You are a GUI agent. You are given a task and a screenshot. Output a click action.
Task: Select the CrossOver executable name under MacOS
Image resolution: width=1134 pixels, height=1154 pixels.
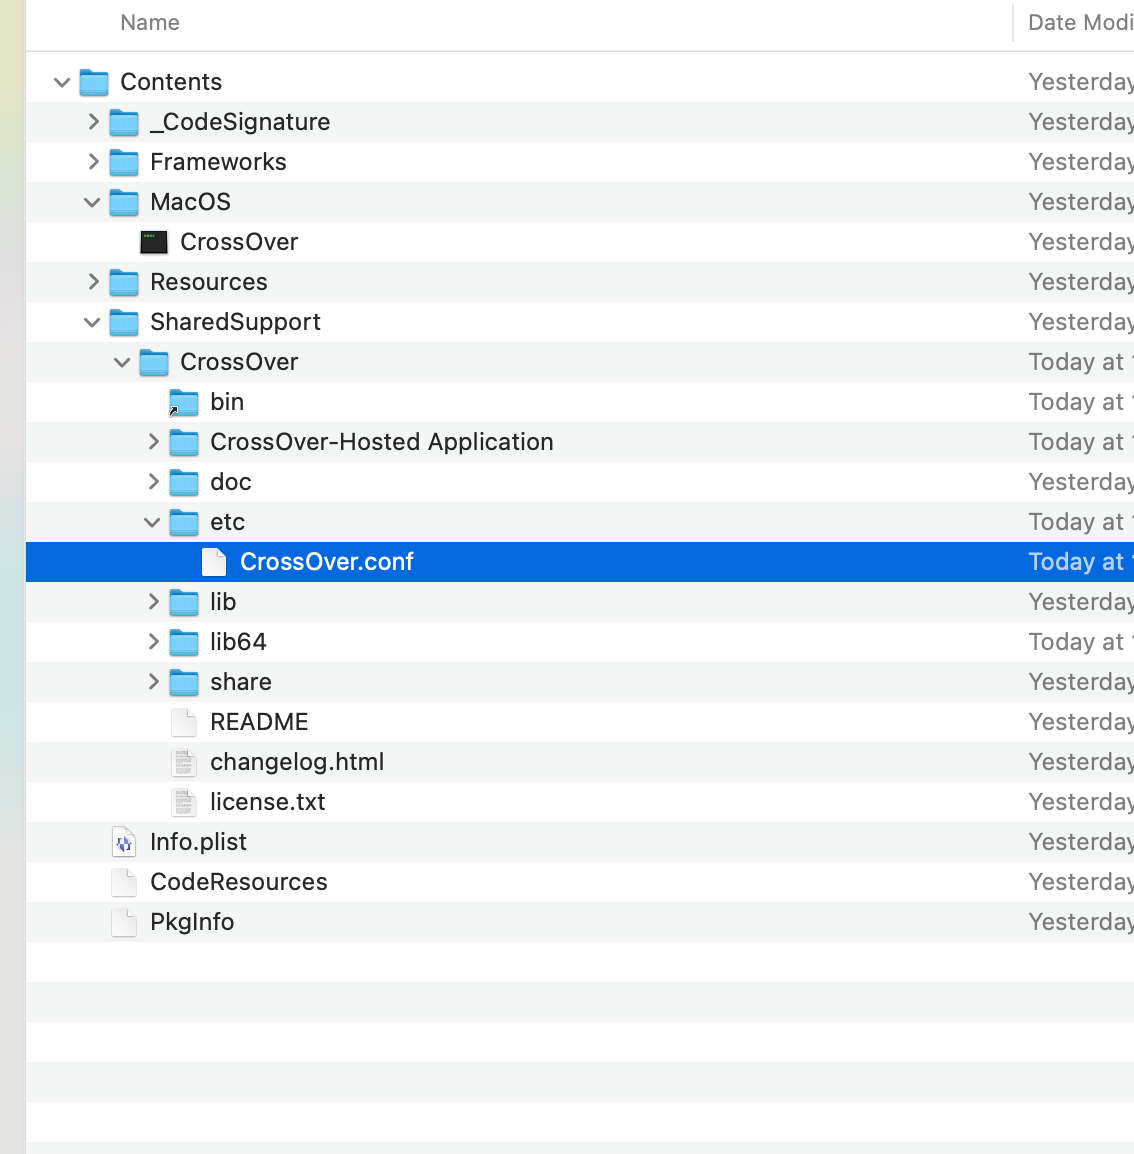coord(239,242)
